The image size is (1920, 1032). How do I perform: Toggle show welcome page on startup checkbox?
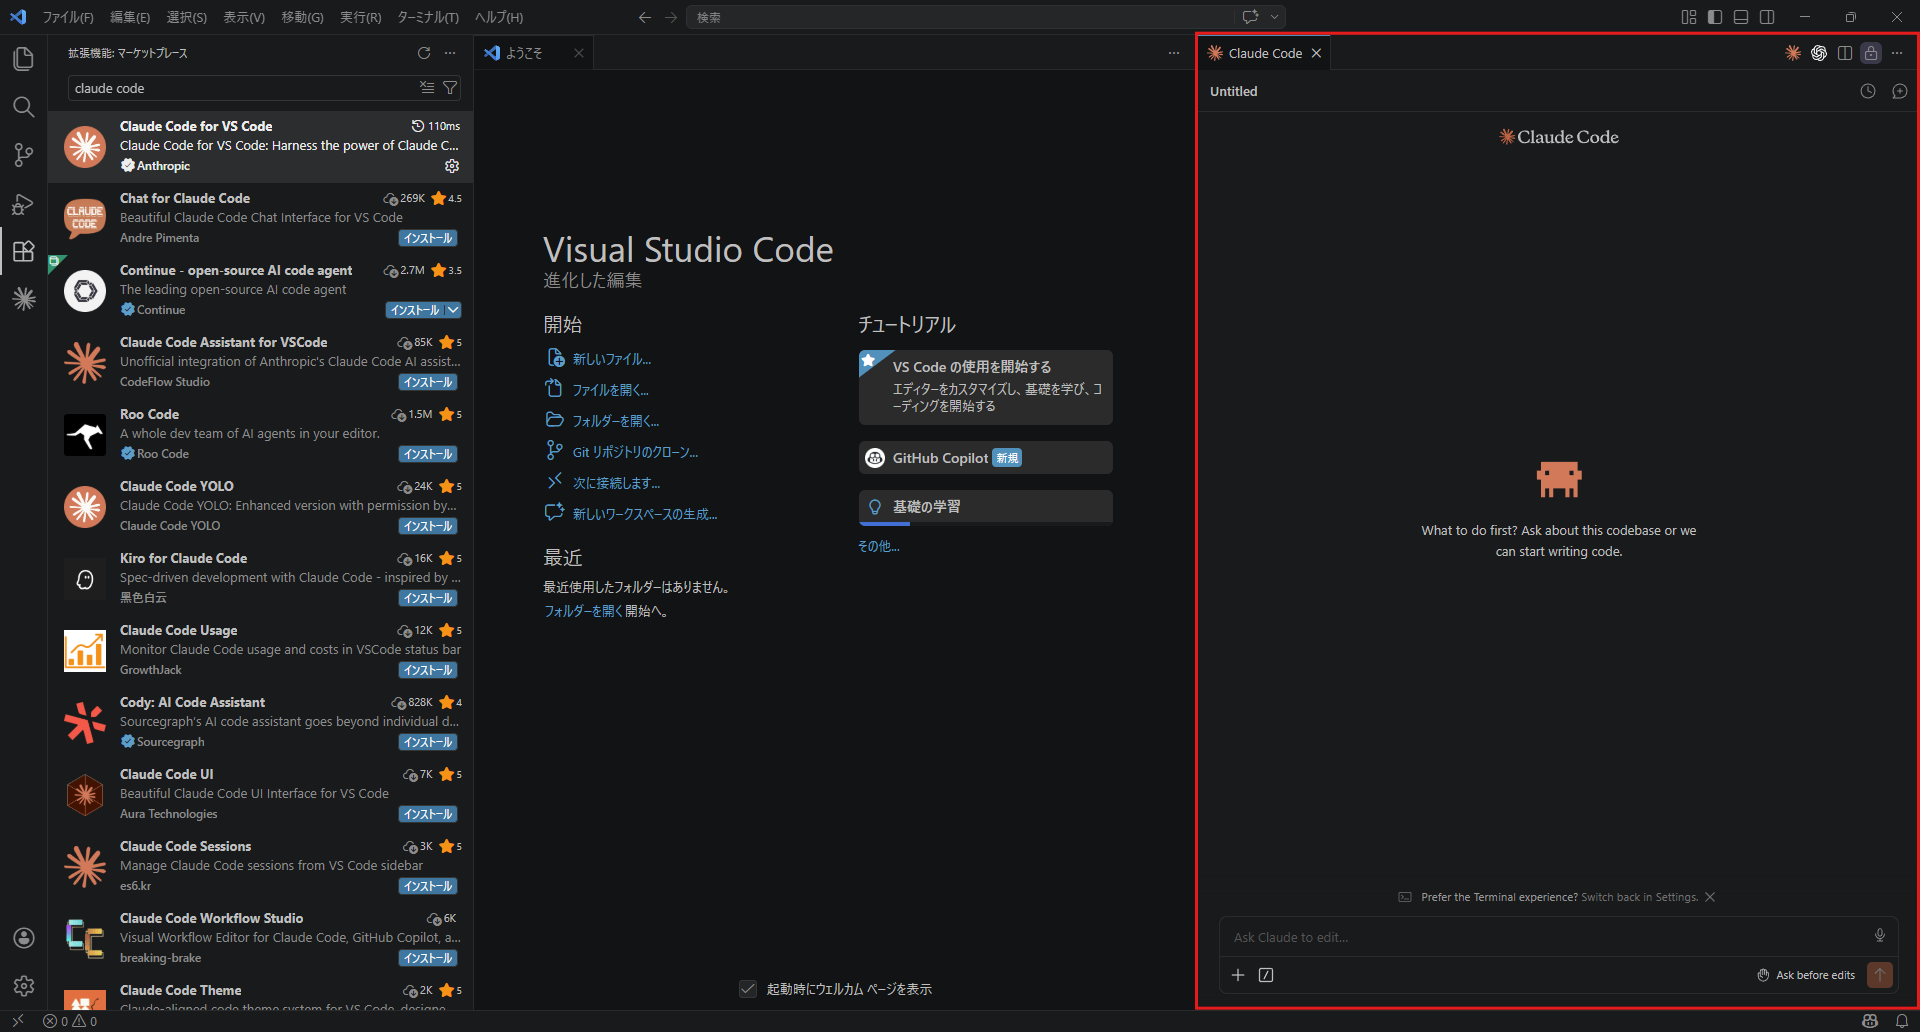(748, 989)
